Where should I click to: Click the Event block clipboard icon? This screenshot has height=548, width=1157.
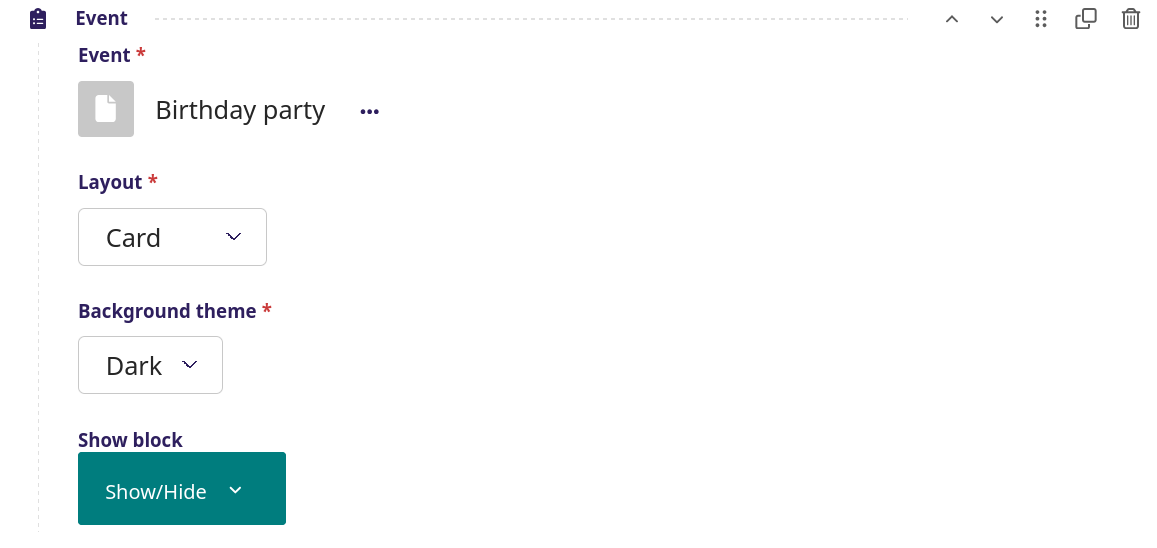tap(38, 18)
